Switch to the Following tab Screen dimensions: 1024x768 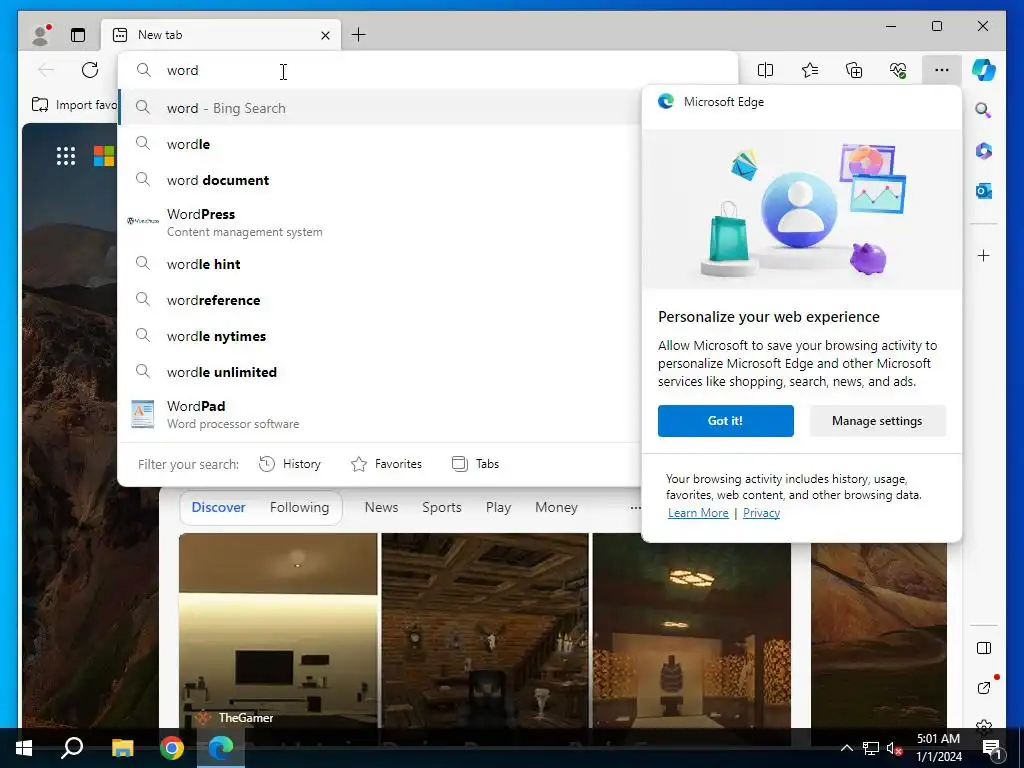click(x=300, y=507)
